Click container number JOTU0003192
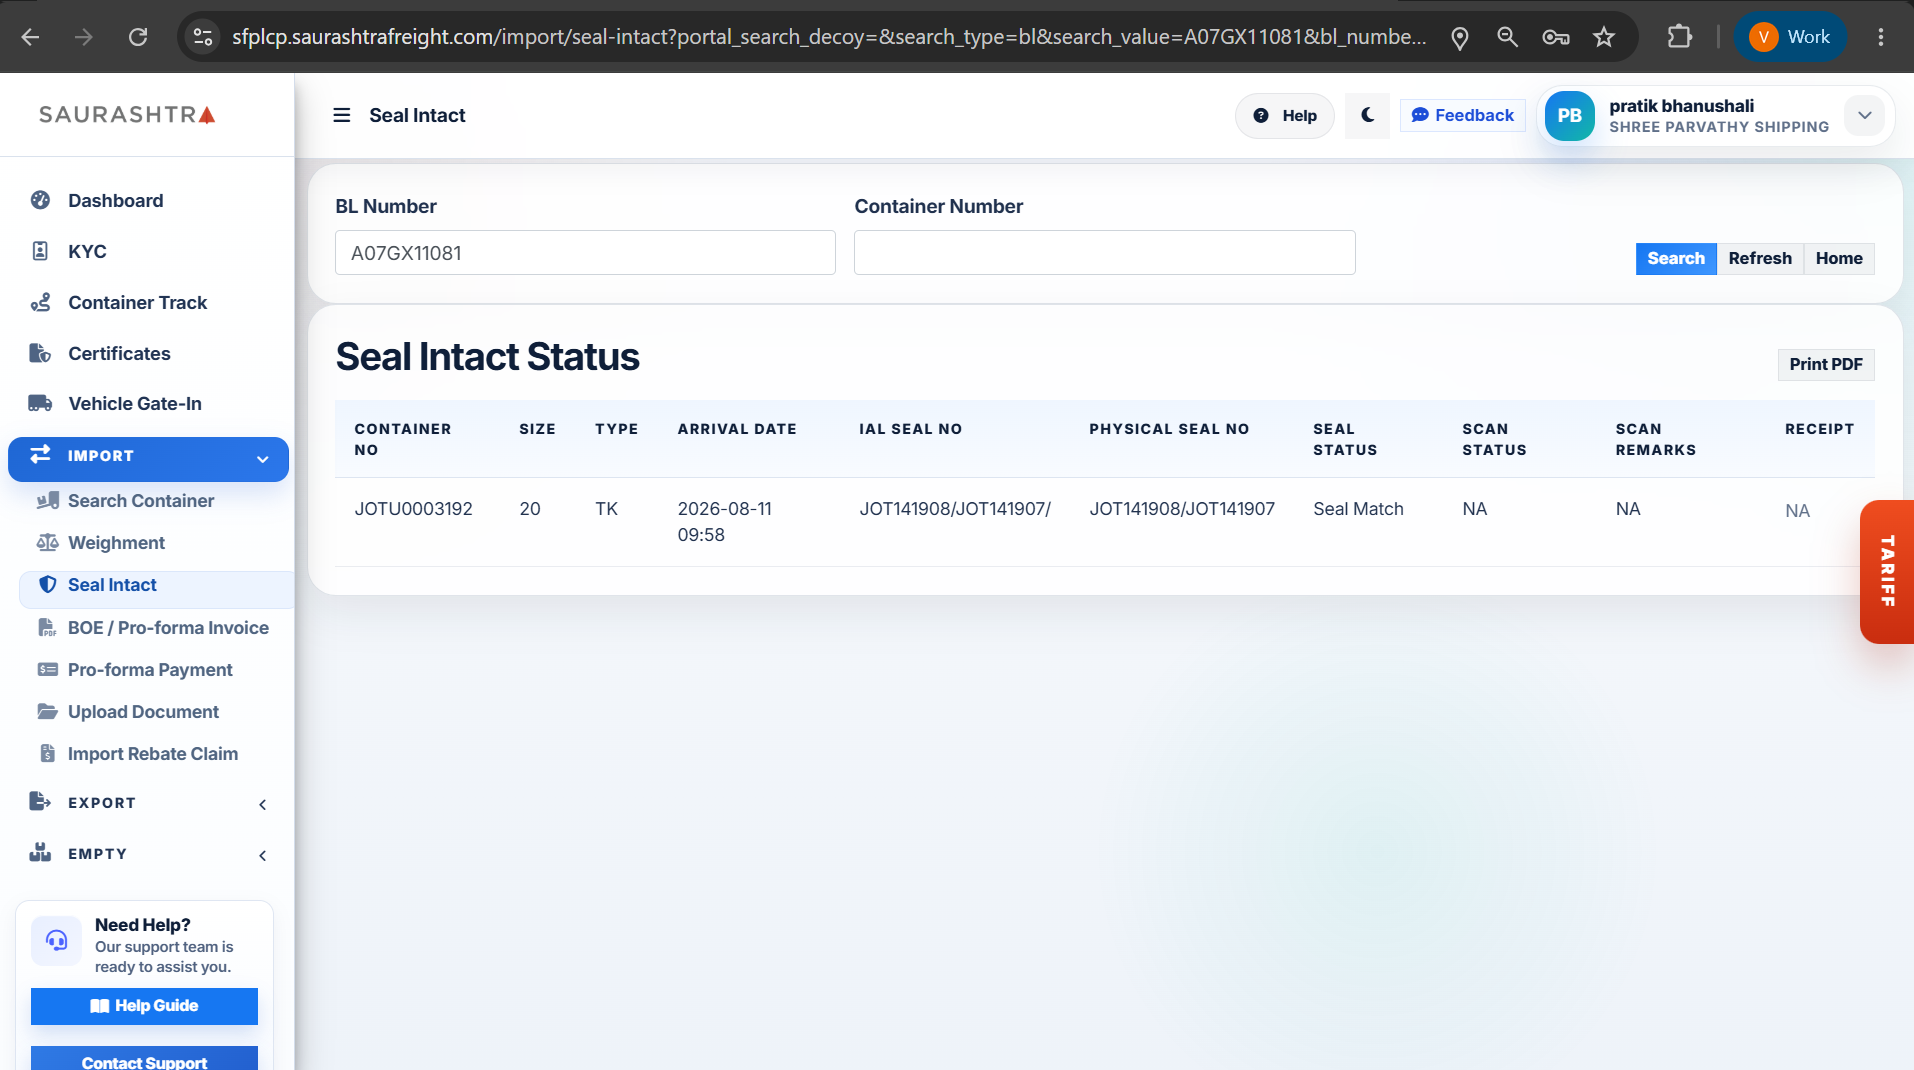 point(413,509)
